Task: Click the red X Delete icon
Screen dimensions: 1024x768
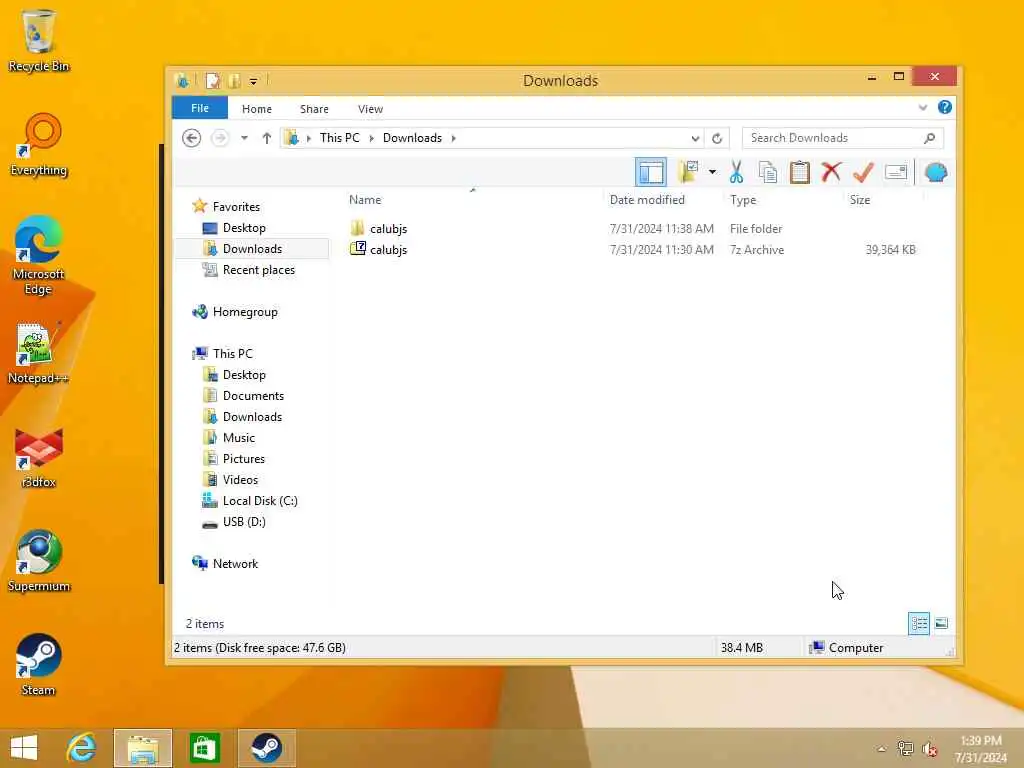Action: click(x=831, y=172)
